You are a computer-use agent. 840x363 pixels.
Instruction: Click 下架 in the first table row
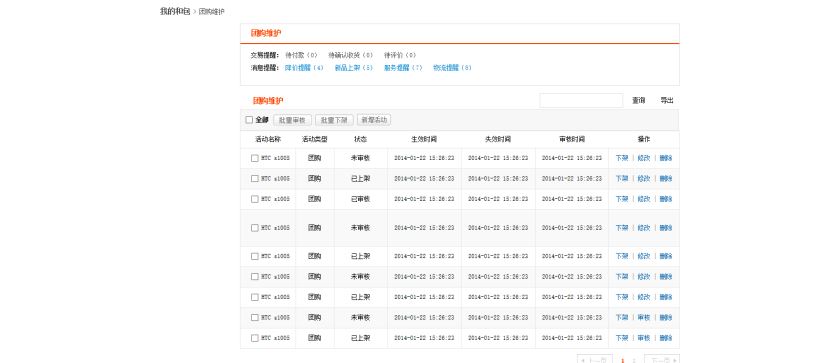622,158
